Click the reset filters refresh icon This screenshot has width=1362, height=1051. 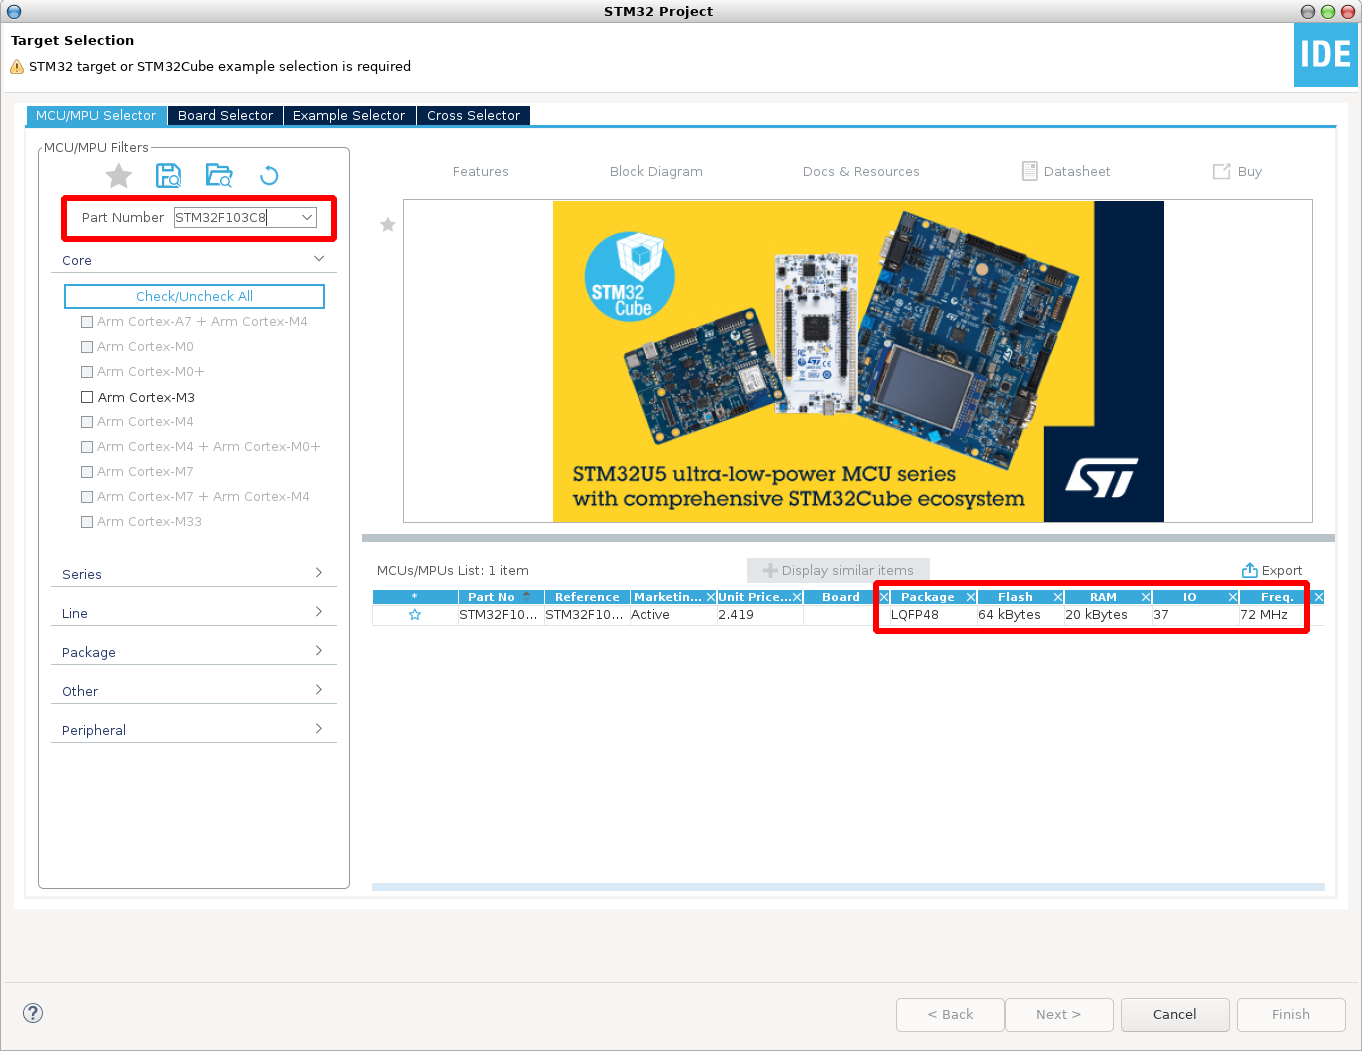pos(269,176)
